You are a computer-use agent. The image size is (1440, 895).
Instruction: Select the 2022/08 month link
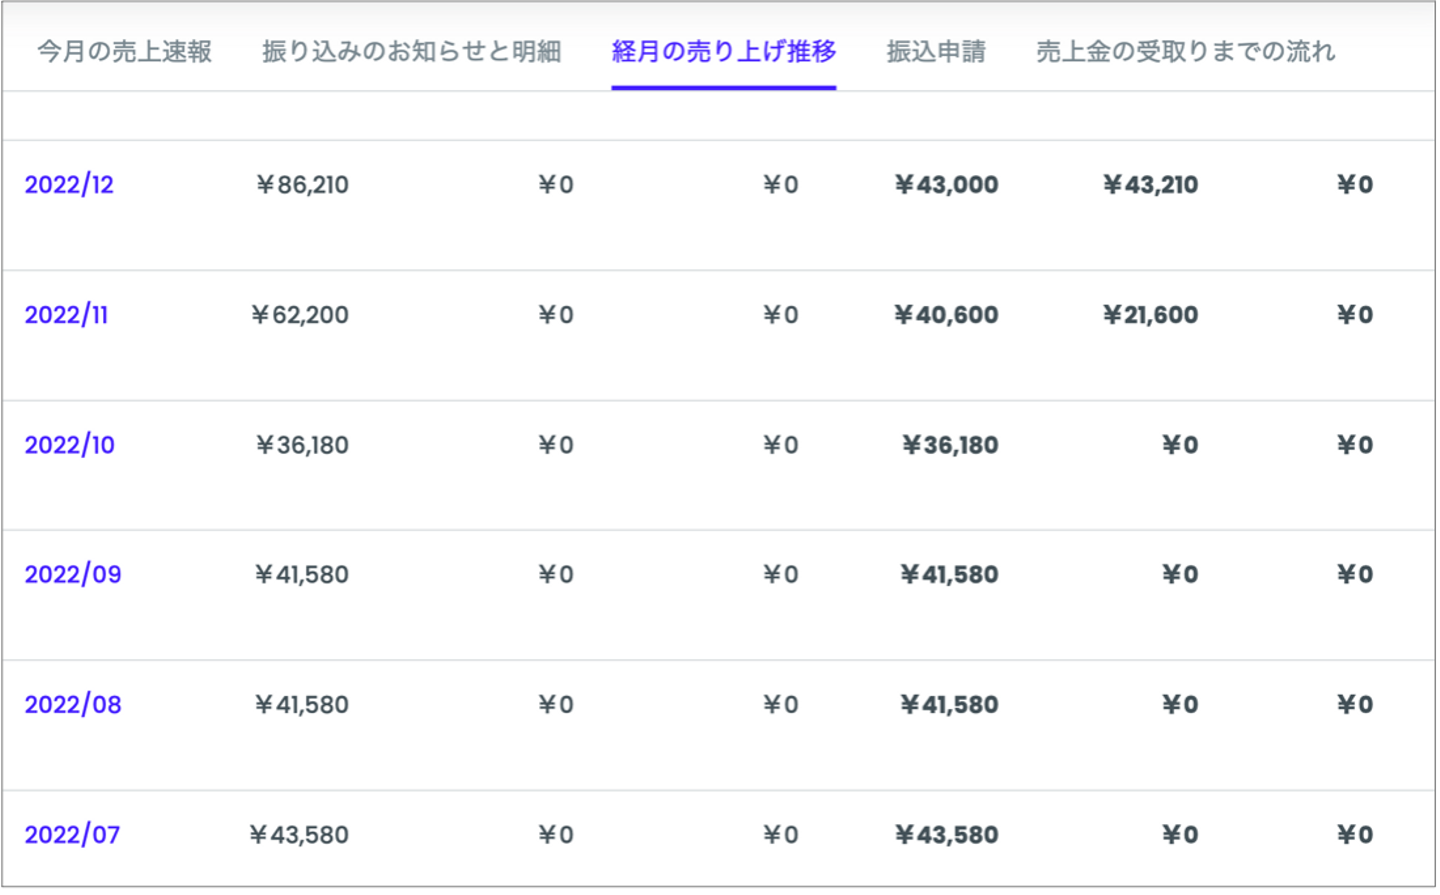pyautogui.click(x=73, y=705)
